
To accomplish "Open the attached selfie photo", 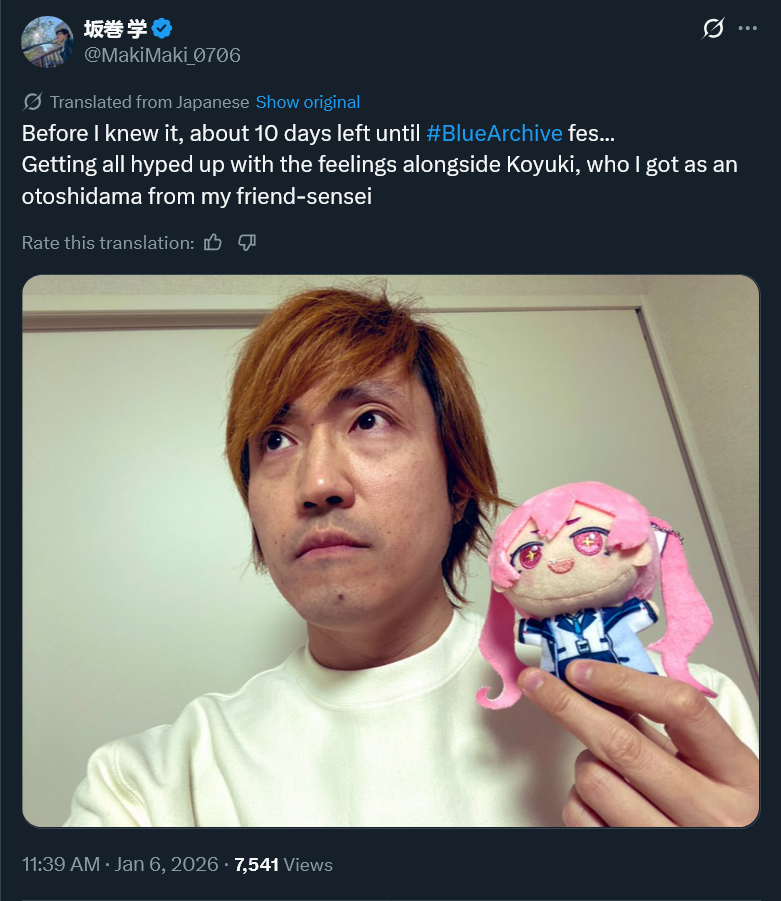I will pyautogui.click(x=391, y=551).
